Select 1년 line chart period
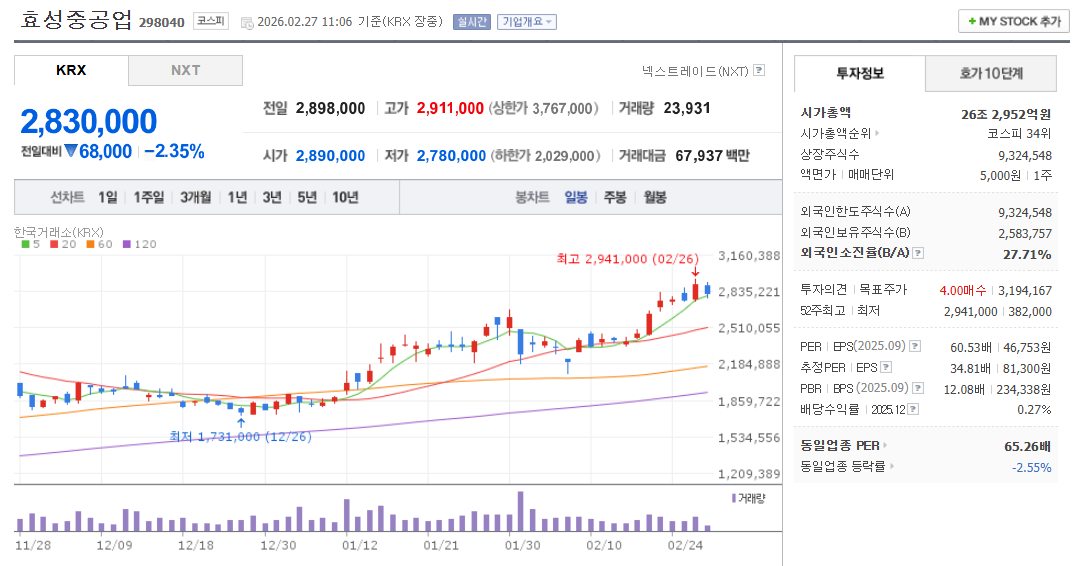The image size is (1088, 566). click(237, 198)
